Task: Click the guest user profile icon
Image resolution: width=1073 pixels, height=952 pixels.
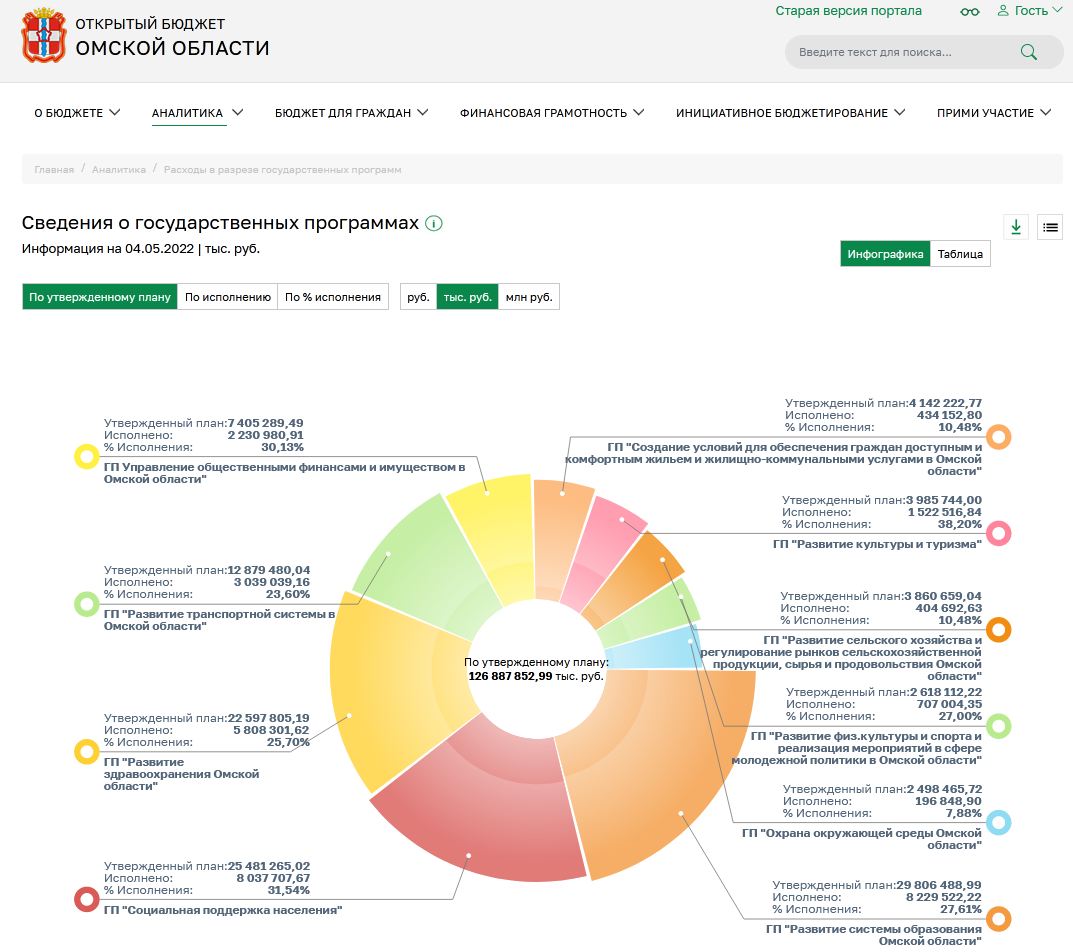Action: tap(1003, 11)
